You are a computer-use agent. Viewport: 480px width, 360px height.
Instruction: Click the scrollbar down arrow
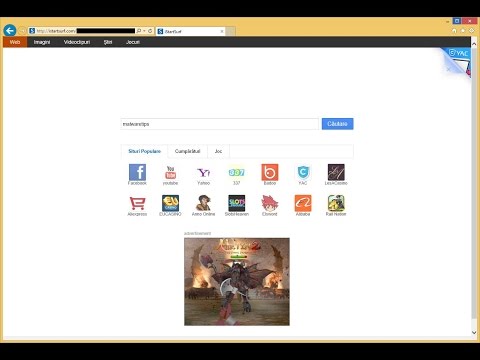click(x=474, y=332)
